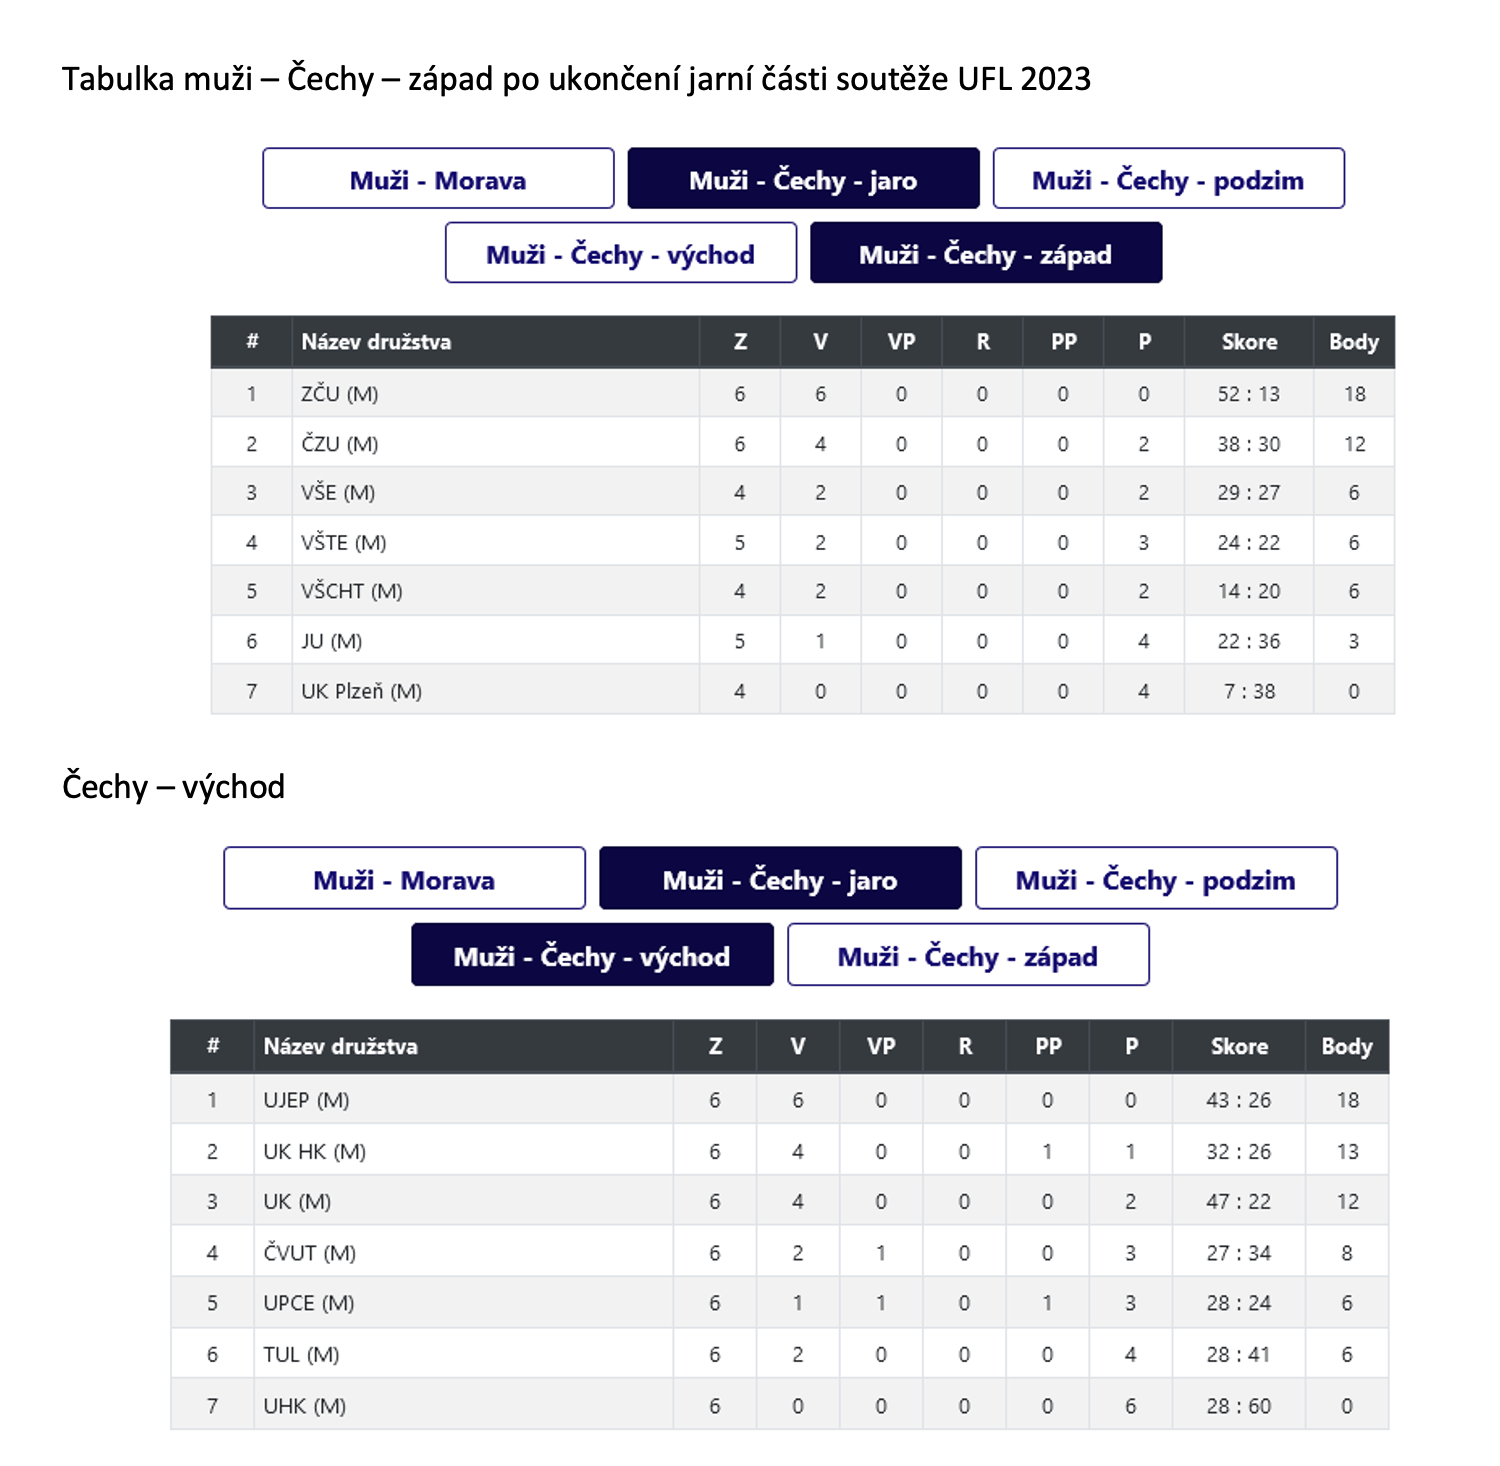Click Název družstva header in top table

tap(376, 342)
